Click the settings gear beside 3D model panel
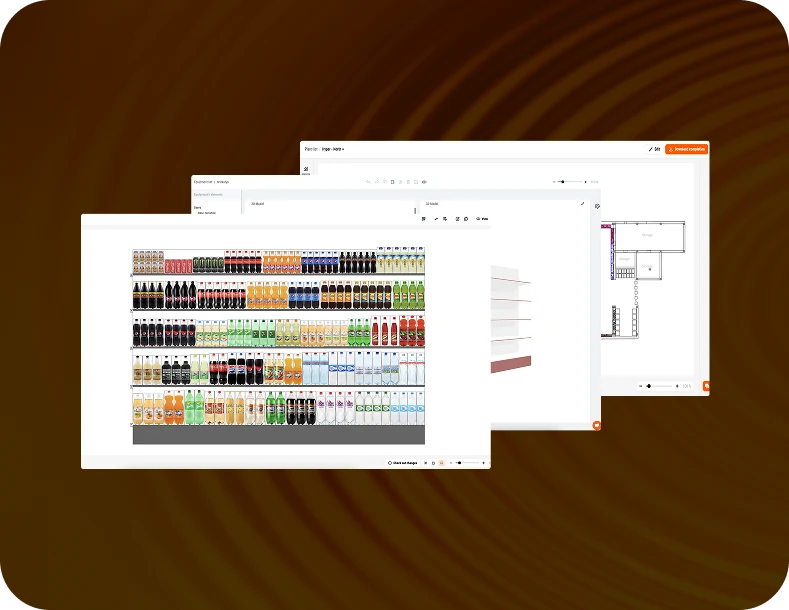This screenshot has height=610, width=789. 597,206
